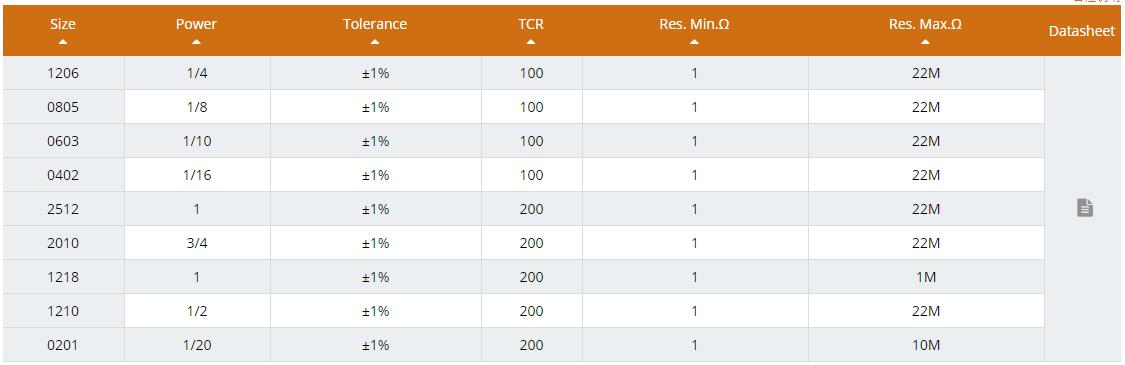Click the Power column header label
The width and height of the screenshot is (1125, 365).
[197, 24]
